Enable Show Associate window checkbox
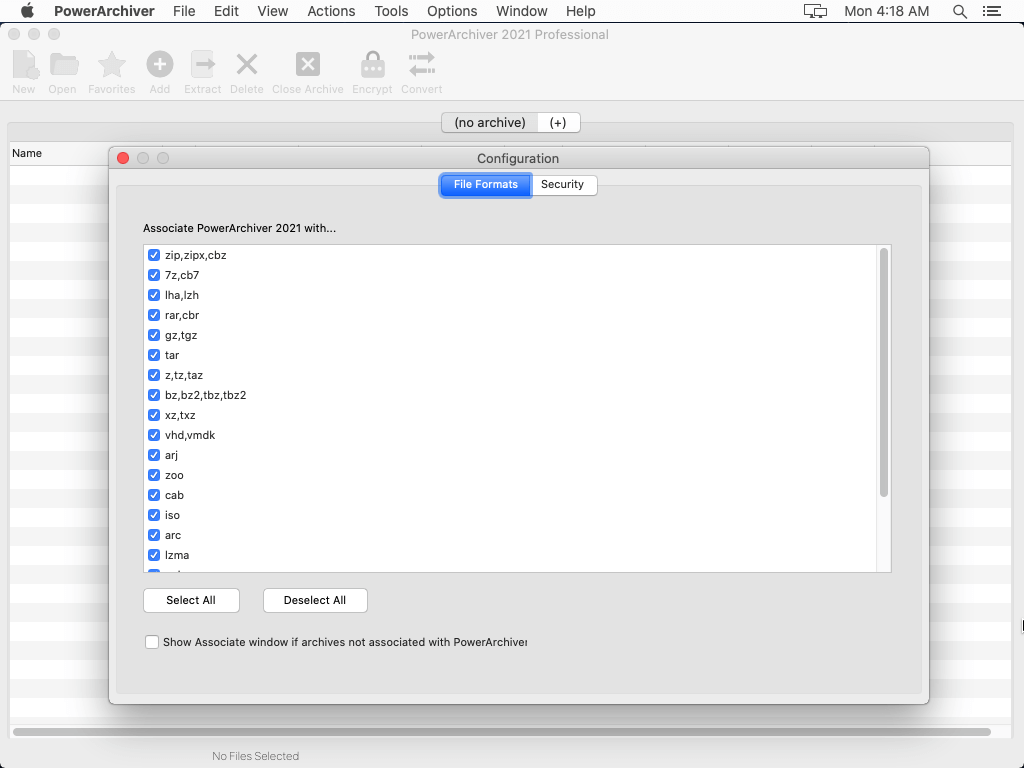Screen dimensions: 1024x768 (152, 642)
